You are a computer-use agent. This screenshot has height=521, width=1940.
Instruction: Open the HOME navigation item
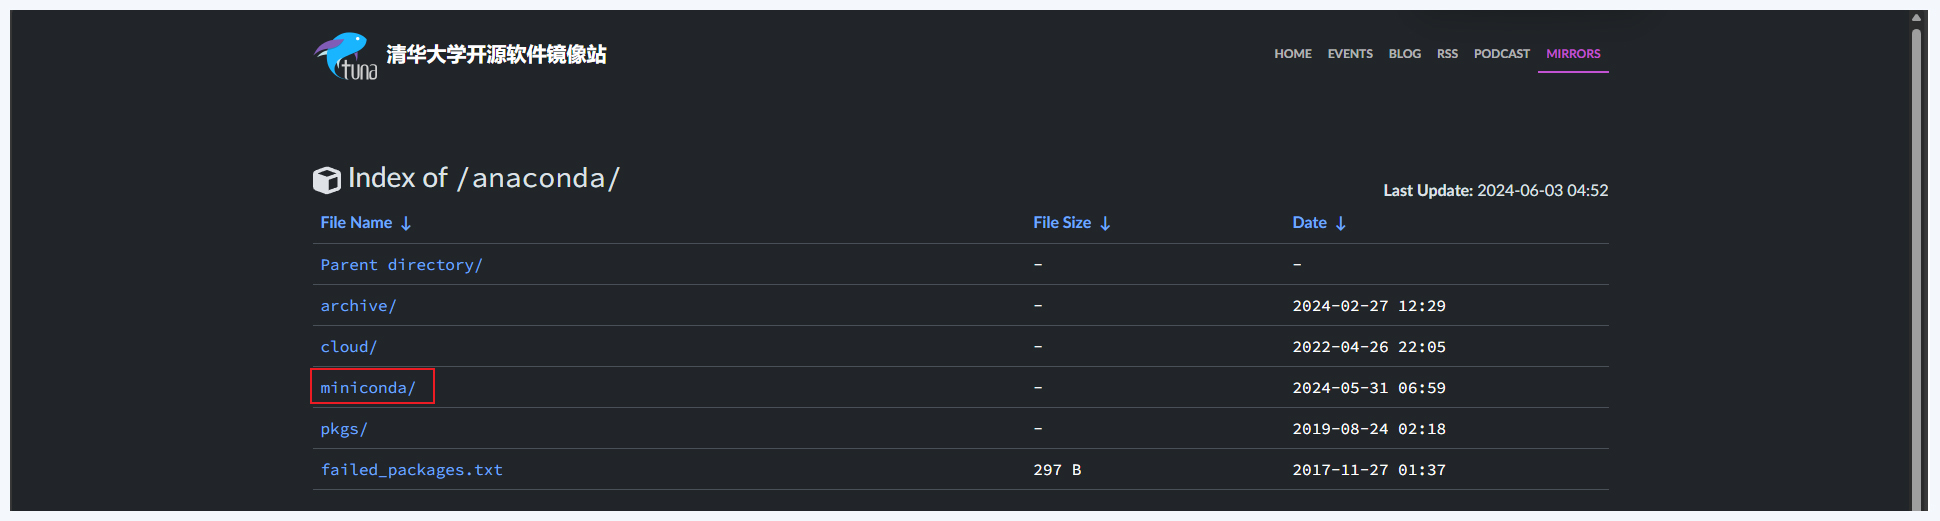pyautogui.click(x=1292, y=54)
